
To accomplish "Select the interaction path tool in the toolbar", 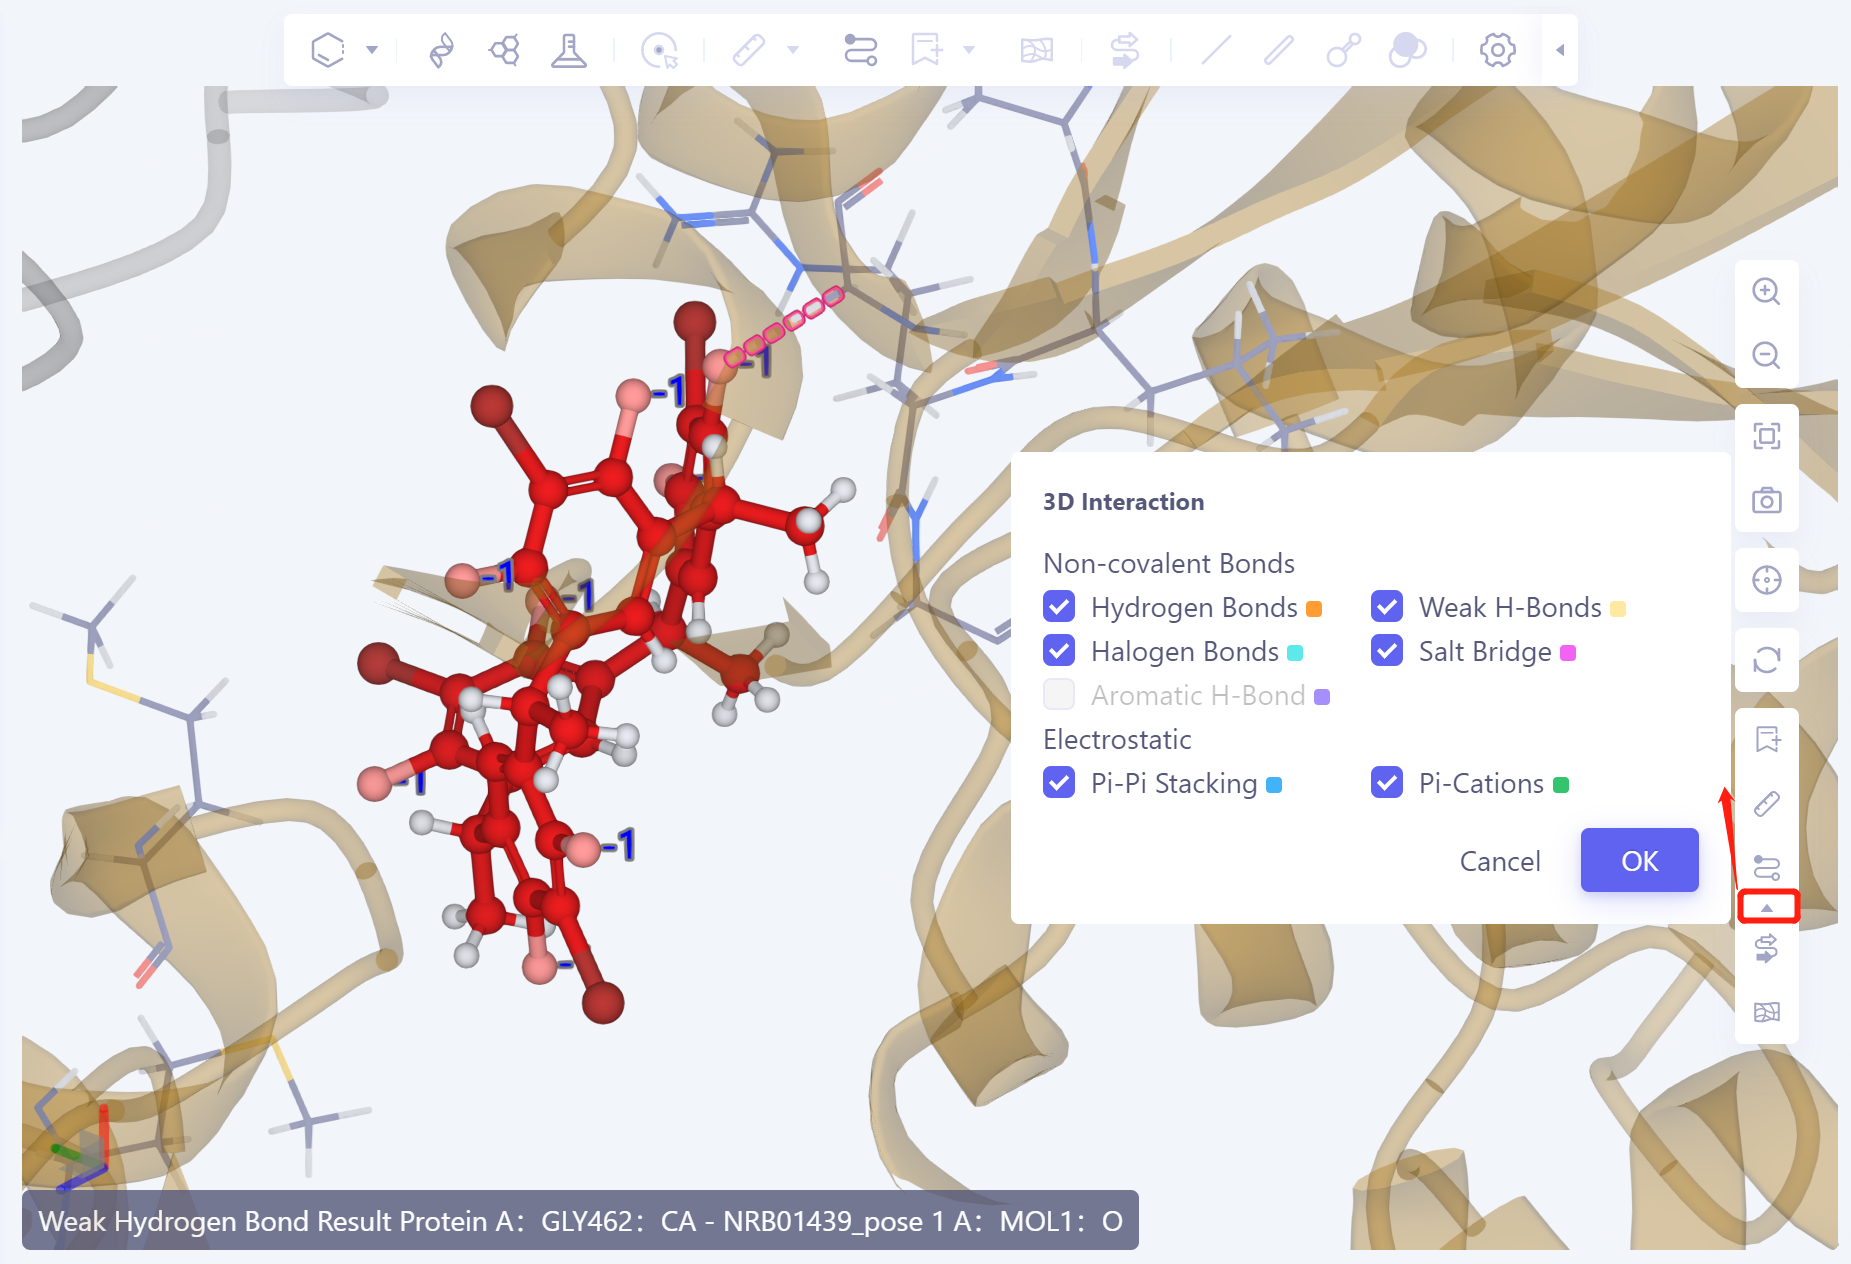I will (861, 49).
